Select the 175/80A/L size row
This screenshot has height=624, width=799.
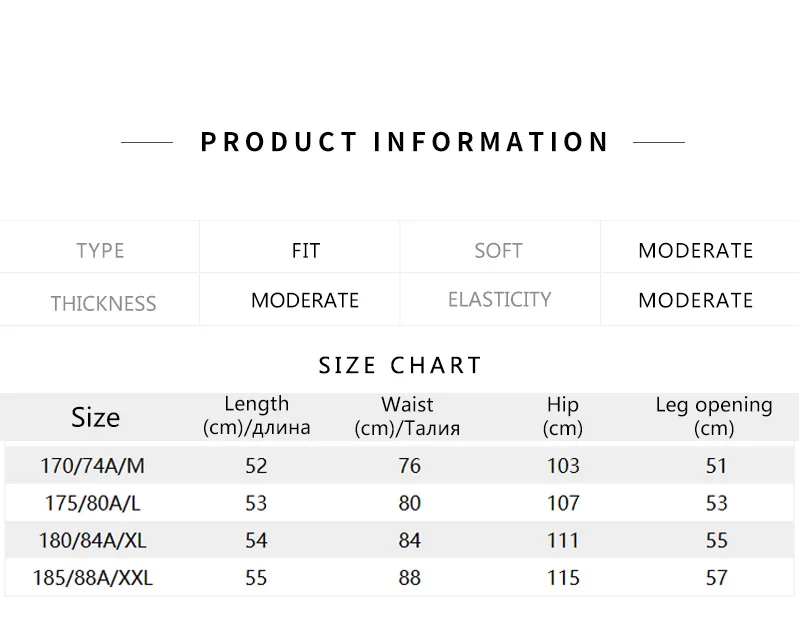(400, 503)
